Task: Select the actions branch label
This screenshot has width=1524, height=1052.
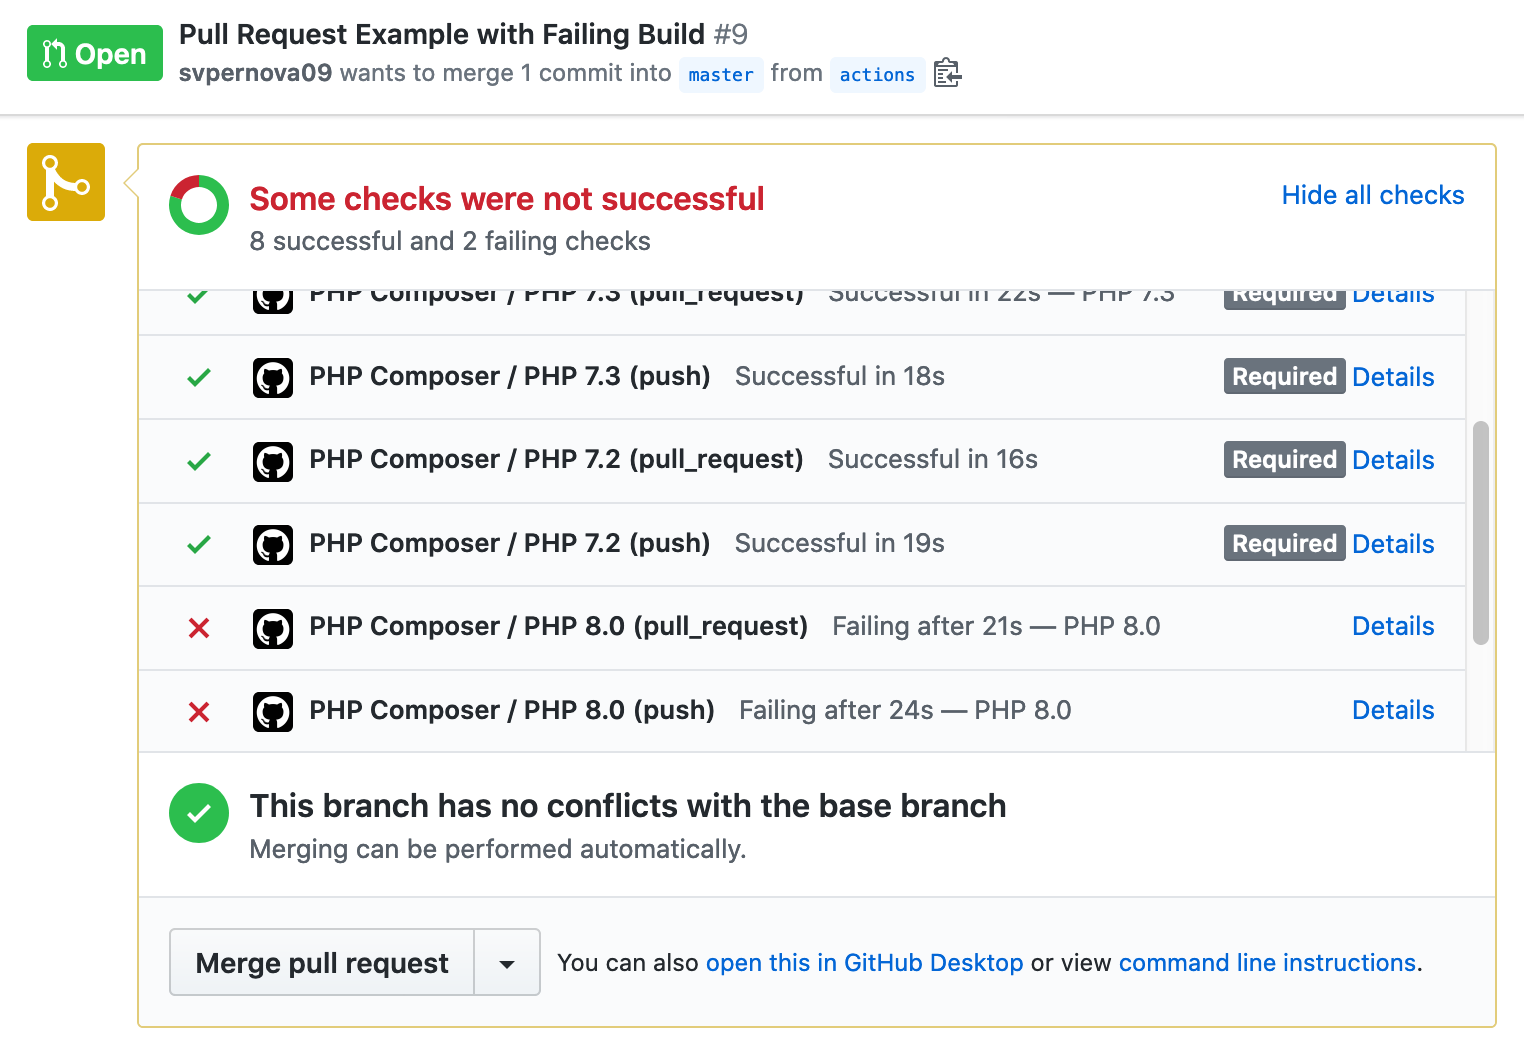Action: [x=877, y=75]
